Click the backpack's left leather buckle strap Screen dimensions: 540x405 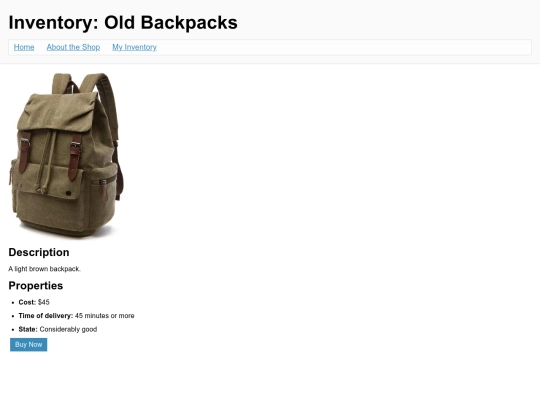(24, 152)
